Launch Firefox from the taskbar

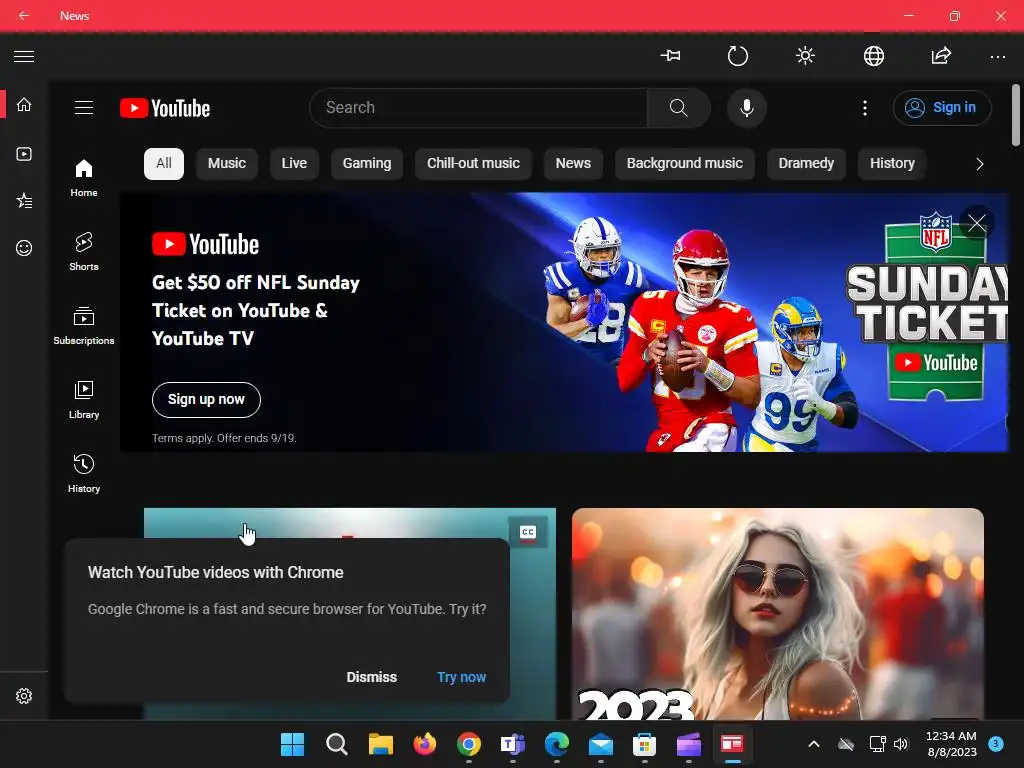pyautogui.click(x=424, y=744)
